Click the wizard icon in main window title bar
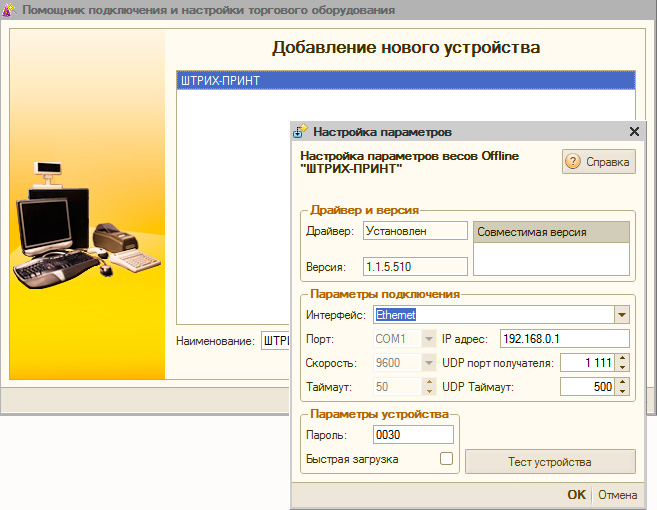 (x=8, y=9)
